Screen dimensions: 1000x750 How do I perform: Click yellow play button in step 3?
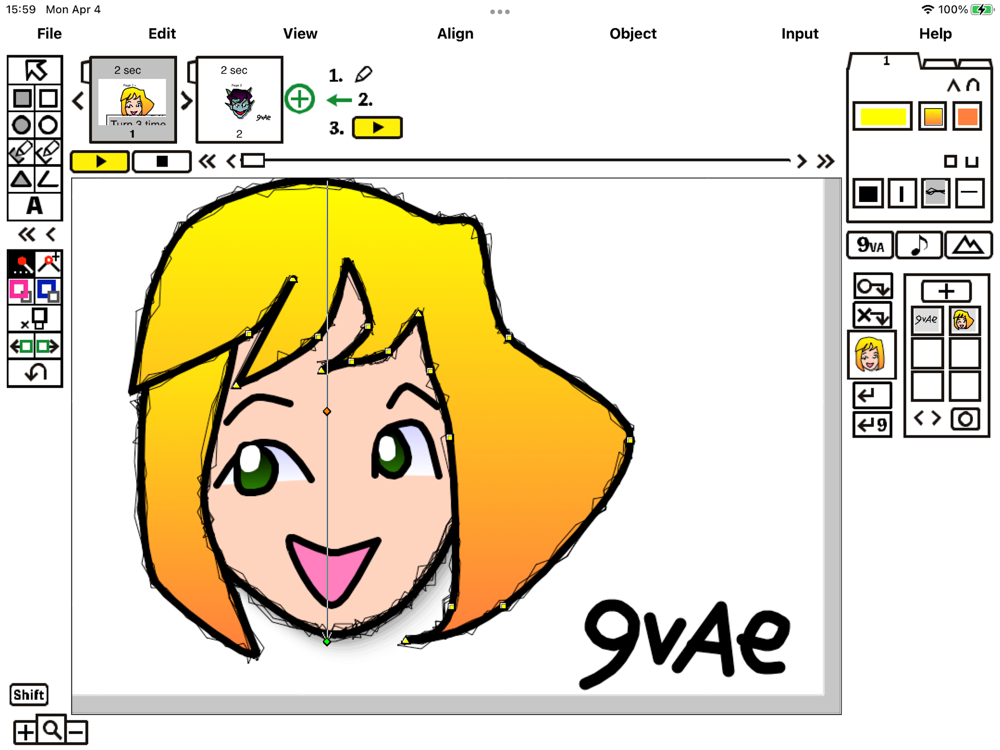pyautogui.click(x=378, y=128)
